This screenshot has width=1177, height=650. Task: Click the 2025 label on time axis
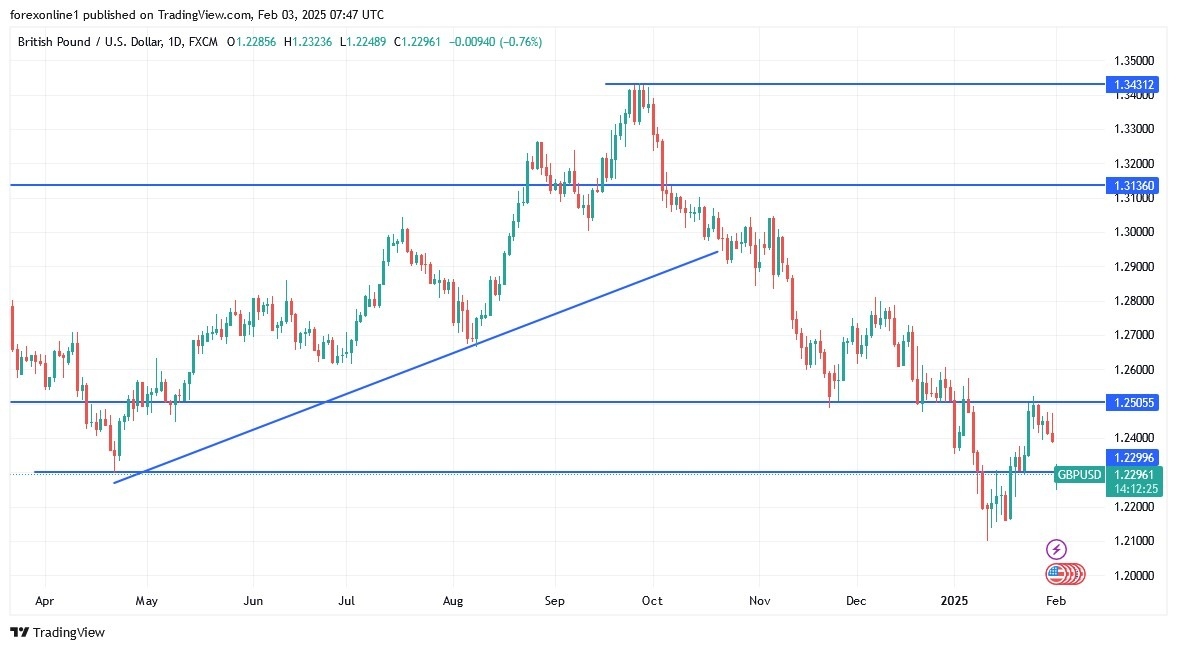tap(953, 601)
